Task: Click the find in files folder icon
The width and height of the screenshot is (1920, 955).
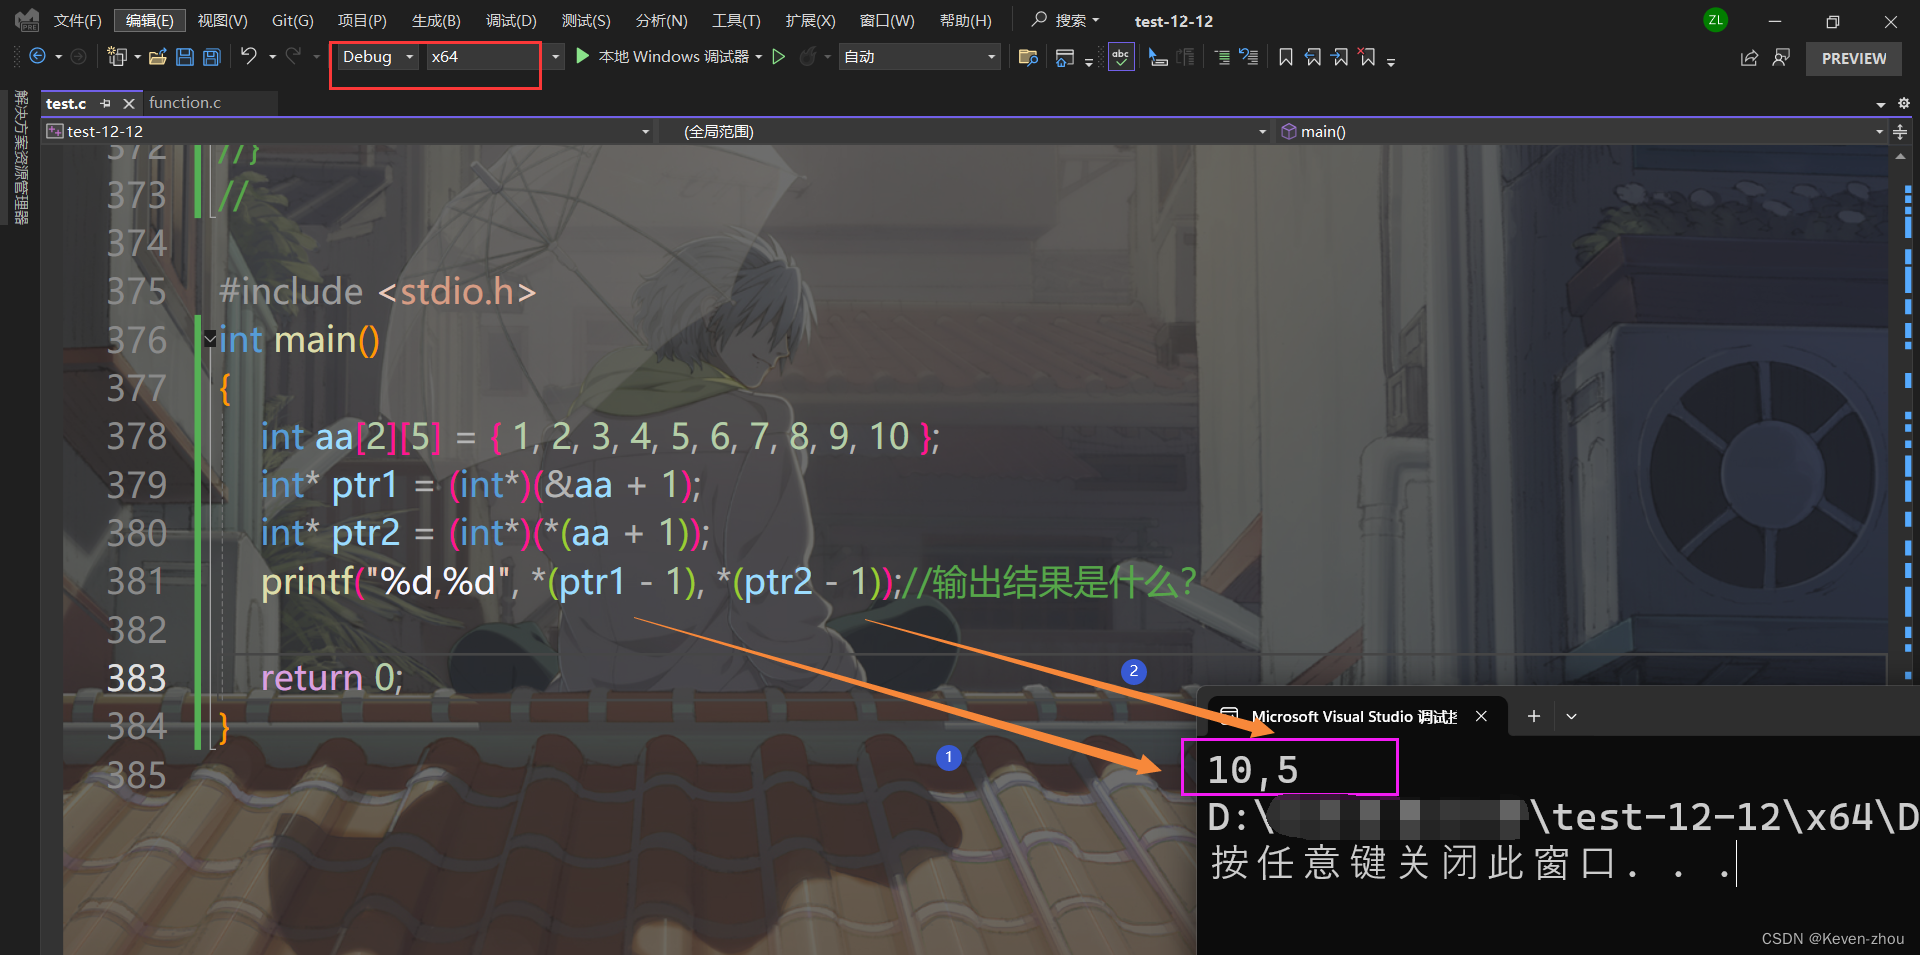Action: [x=1028, y=57]
